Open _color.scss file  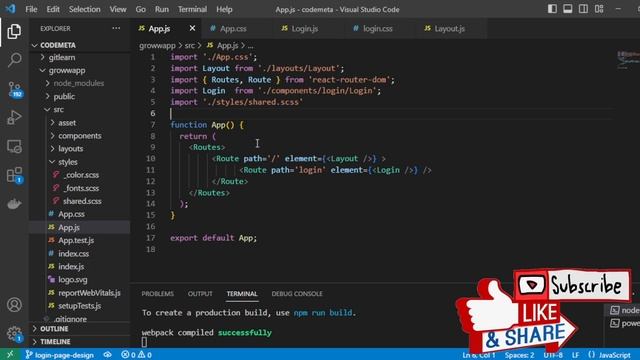click(x=80, y=175)
